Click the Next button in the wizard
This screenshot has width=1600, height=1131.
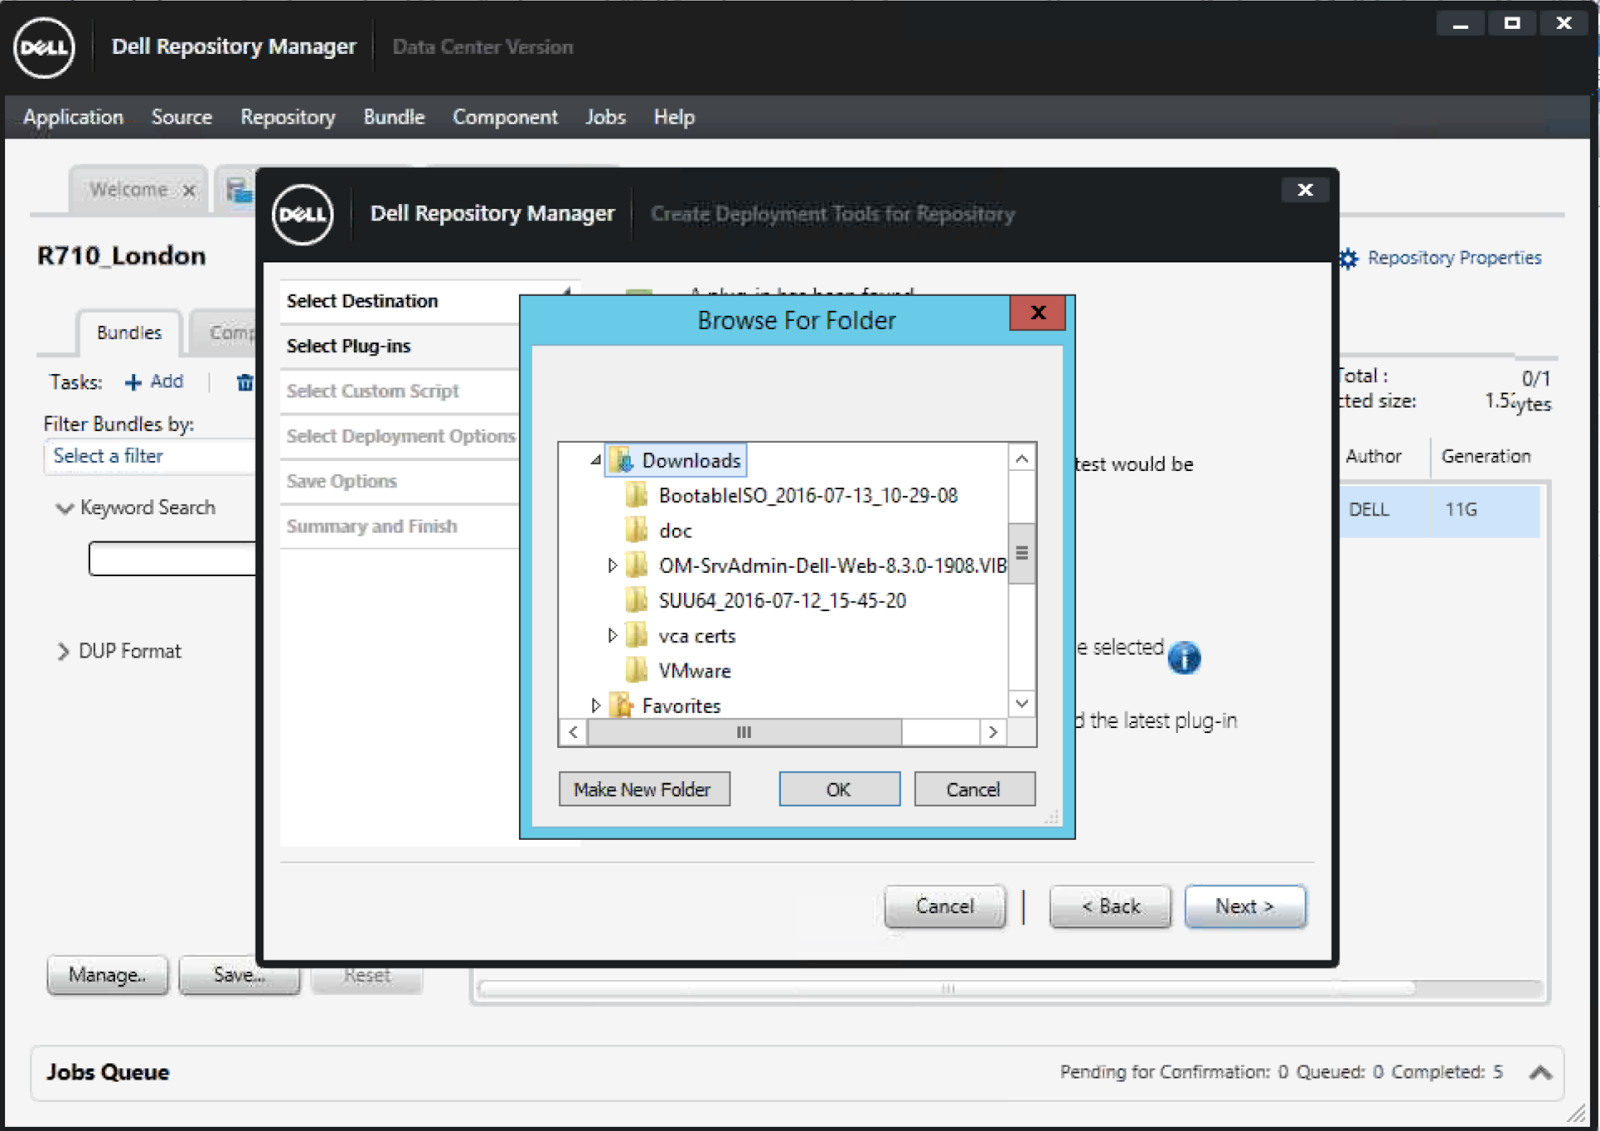(x=1244, y=906)
